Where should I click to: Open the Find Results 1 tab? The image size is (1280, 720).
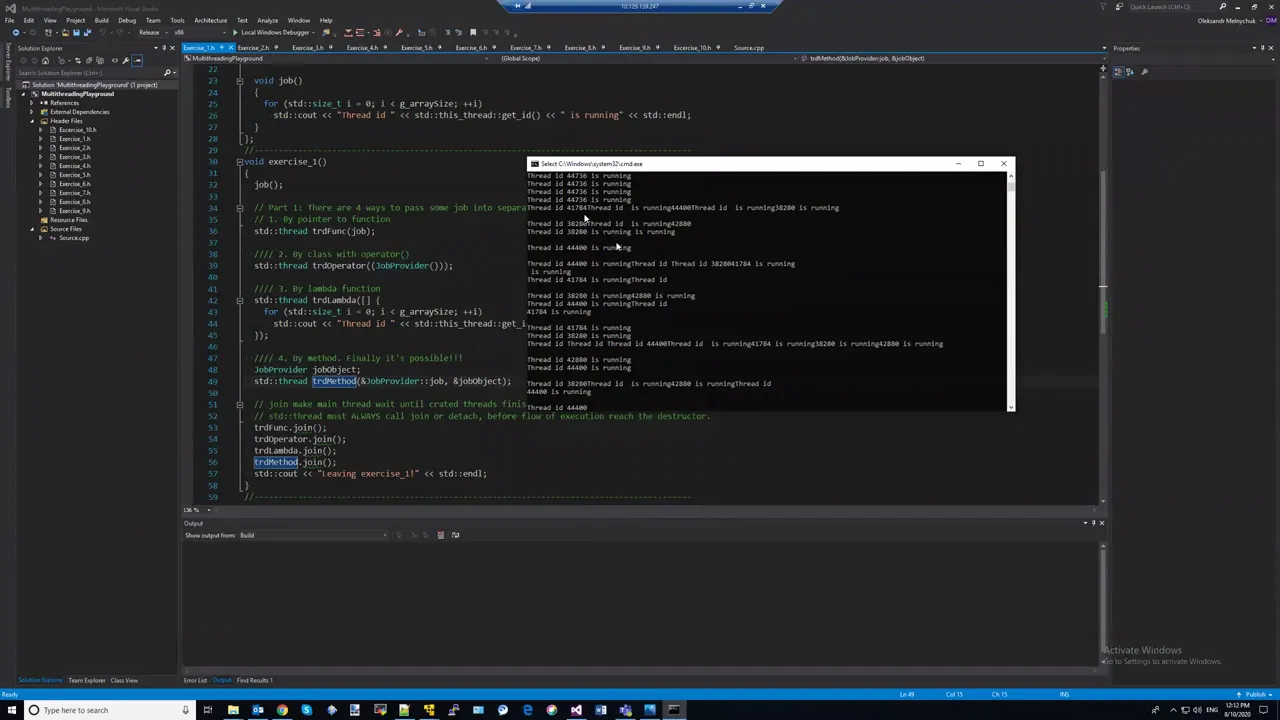254,680
